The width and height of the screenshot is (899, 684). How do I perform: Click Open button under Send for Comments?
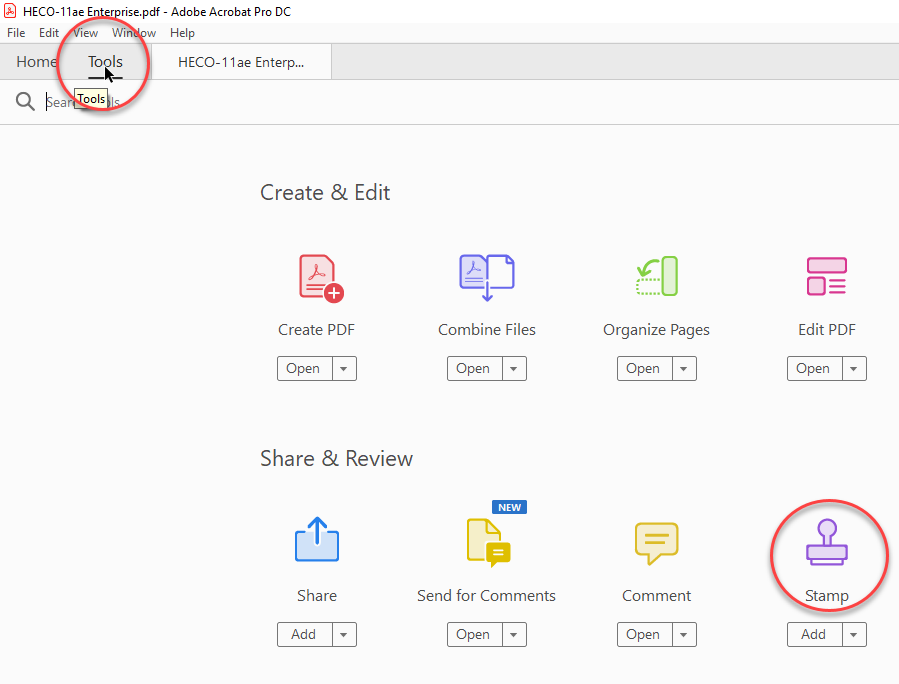pyautogui.click(x=474, y=635)
